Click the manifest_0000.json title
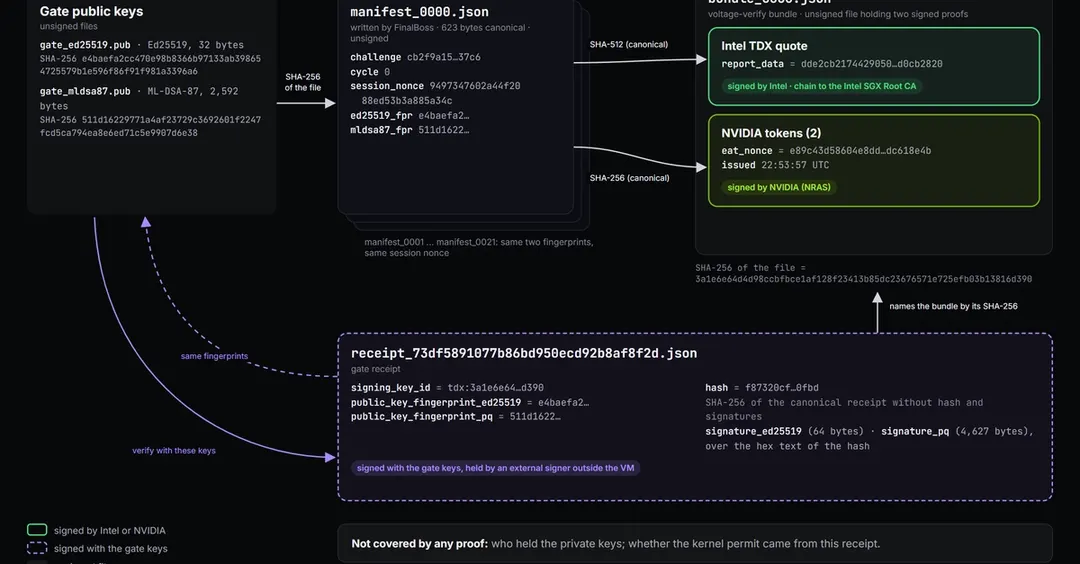1080x564 pixels. click(419, 12)
